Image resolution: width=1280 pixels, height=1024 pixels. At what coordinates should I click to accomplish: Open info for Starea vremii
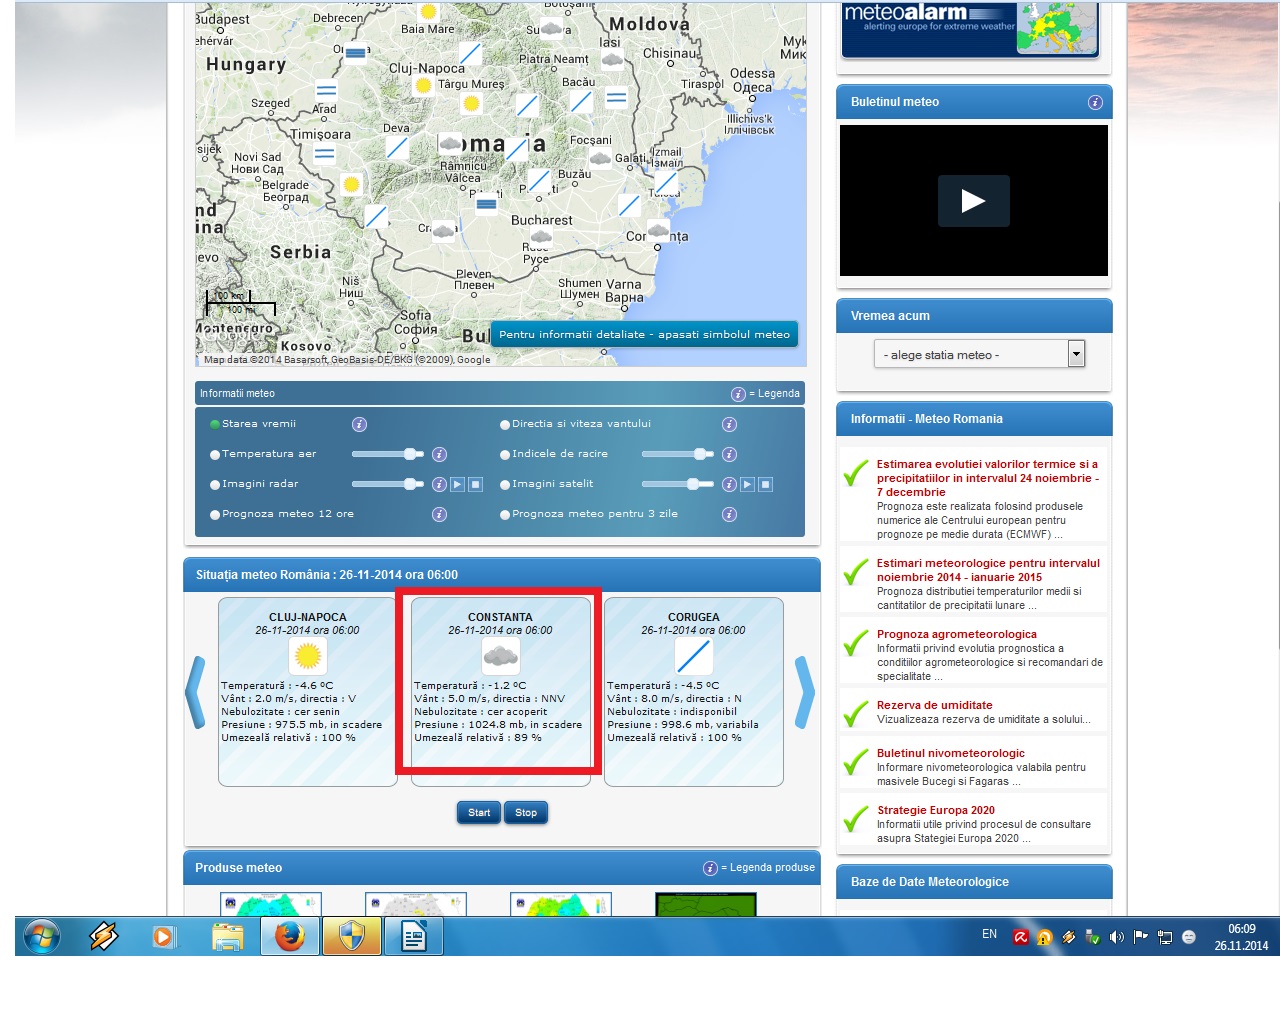click(359, 424)
